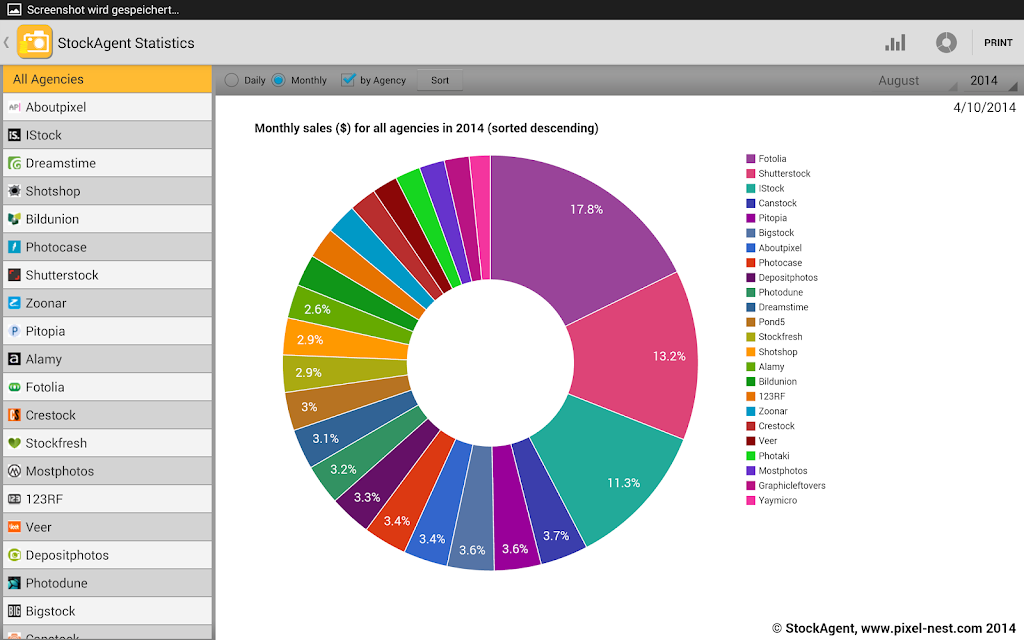Click the PRINT button

[x=998, y=42]
